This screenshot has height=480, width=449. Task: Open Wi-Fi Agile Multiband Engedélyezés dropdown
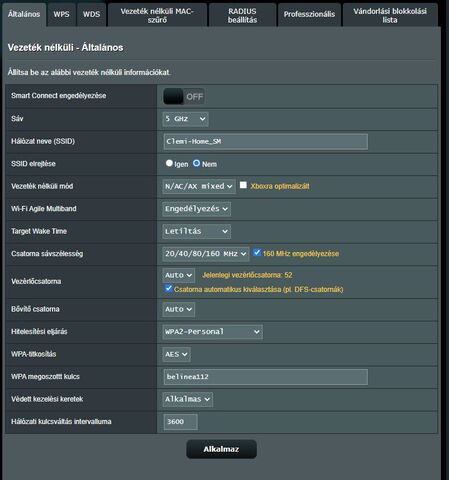click(197, 209)
